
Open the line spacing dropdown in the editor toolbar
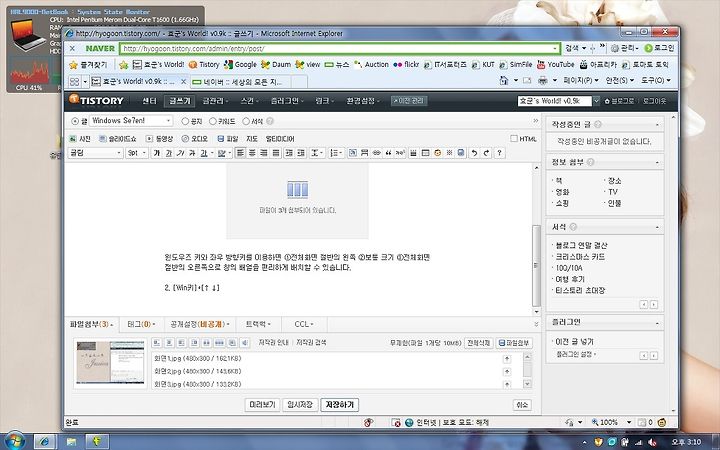click(x=317, y=153)
